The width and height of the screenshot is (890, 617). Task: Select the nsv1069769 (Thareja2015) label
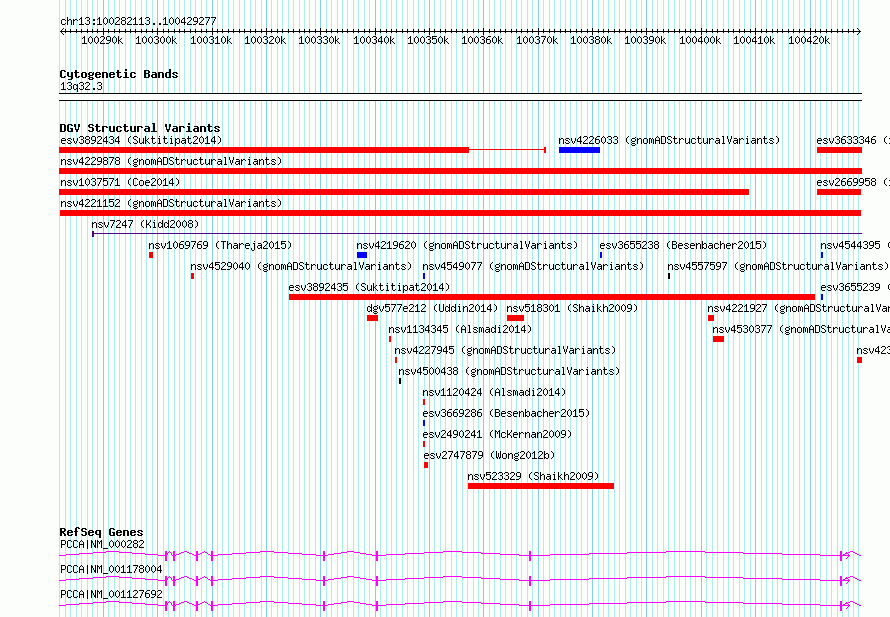(x=220, y=245)
